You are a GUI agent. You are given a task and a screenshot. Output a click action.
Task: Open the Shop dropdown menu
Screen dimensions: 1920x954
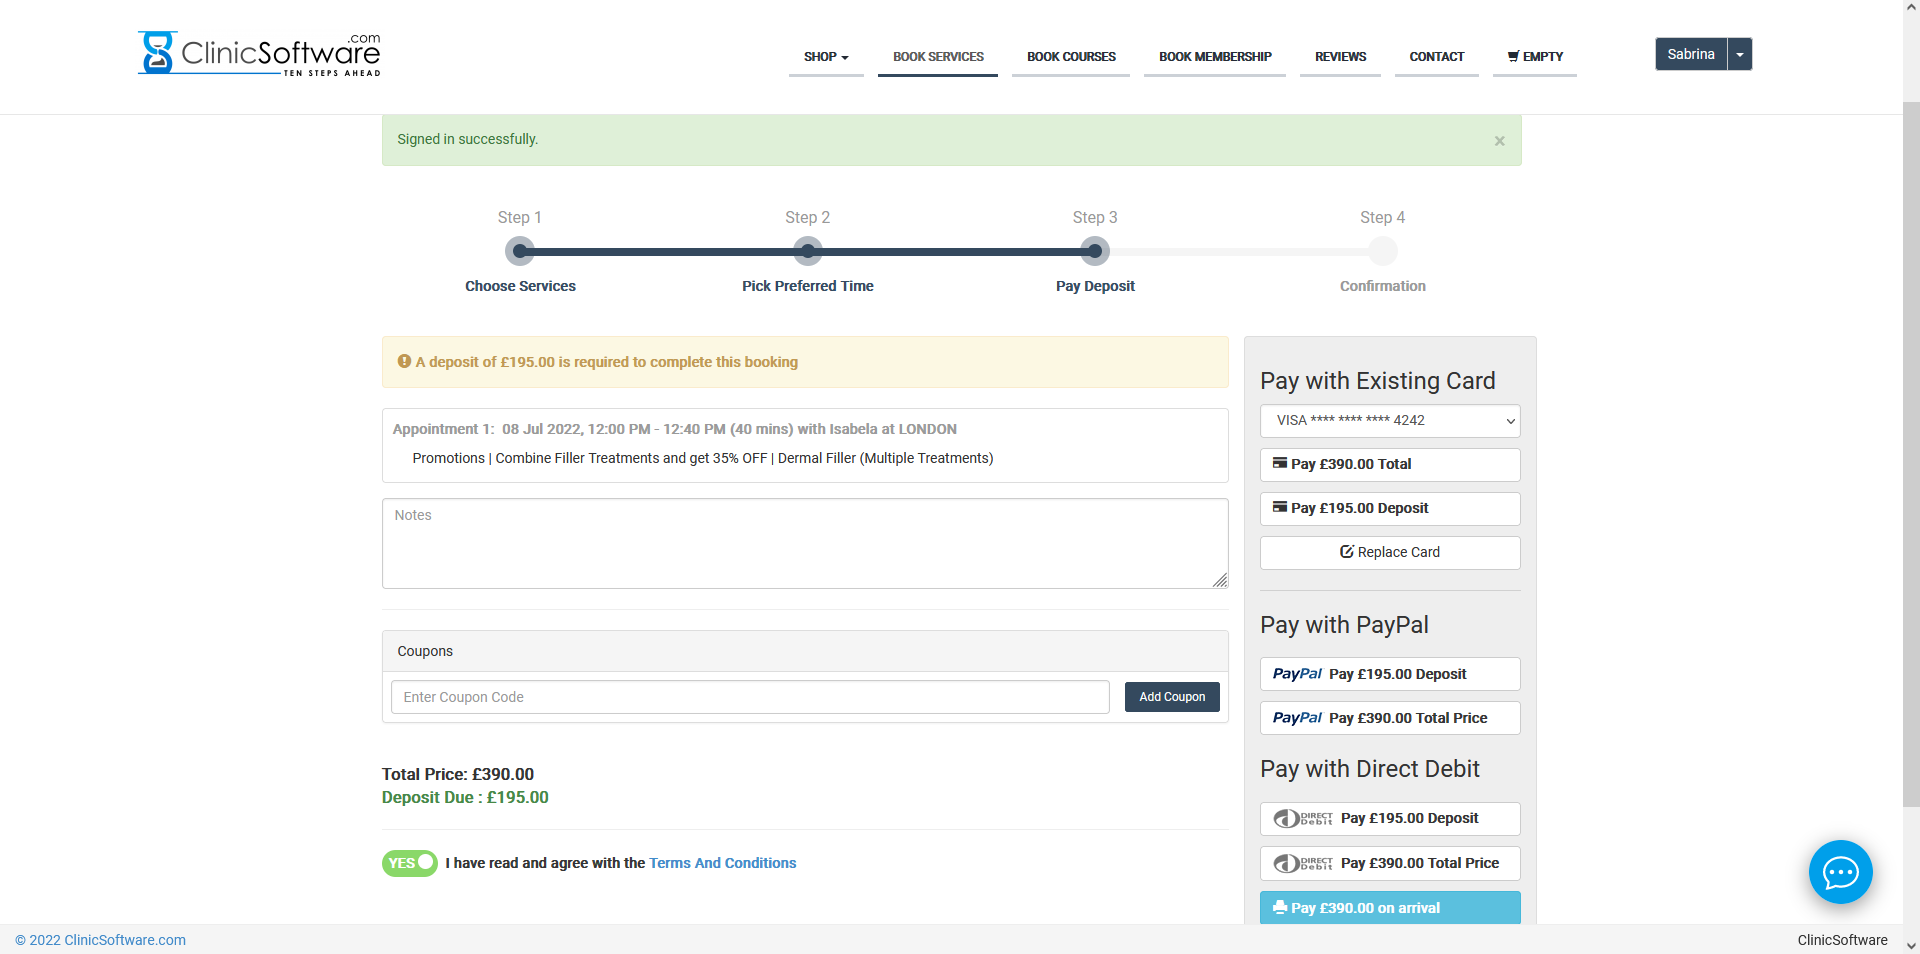[x=825, y=57]
